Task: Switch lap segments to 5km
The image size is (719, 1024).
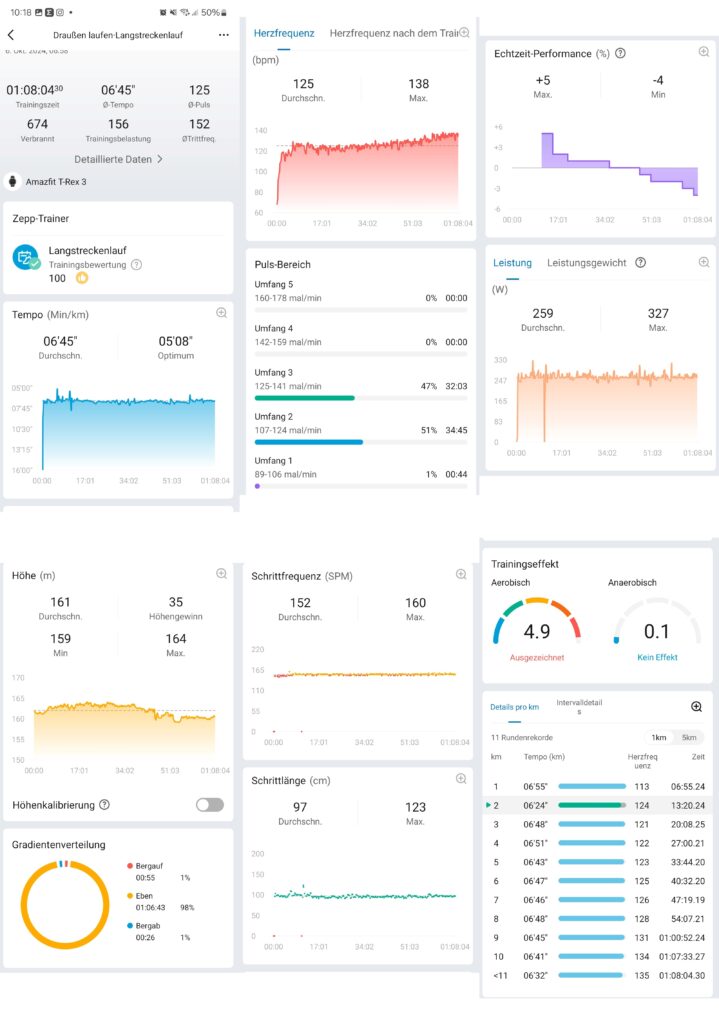Action: click(x=688, y=737)
